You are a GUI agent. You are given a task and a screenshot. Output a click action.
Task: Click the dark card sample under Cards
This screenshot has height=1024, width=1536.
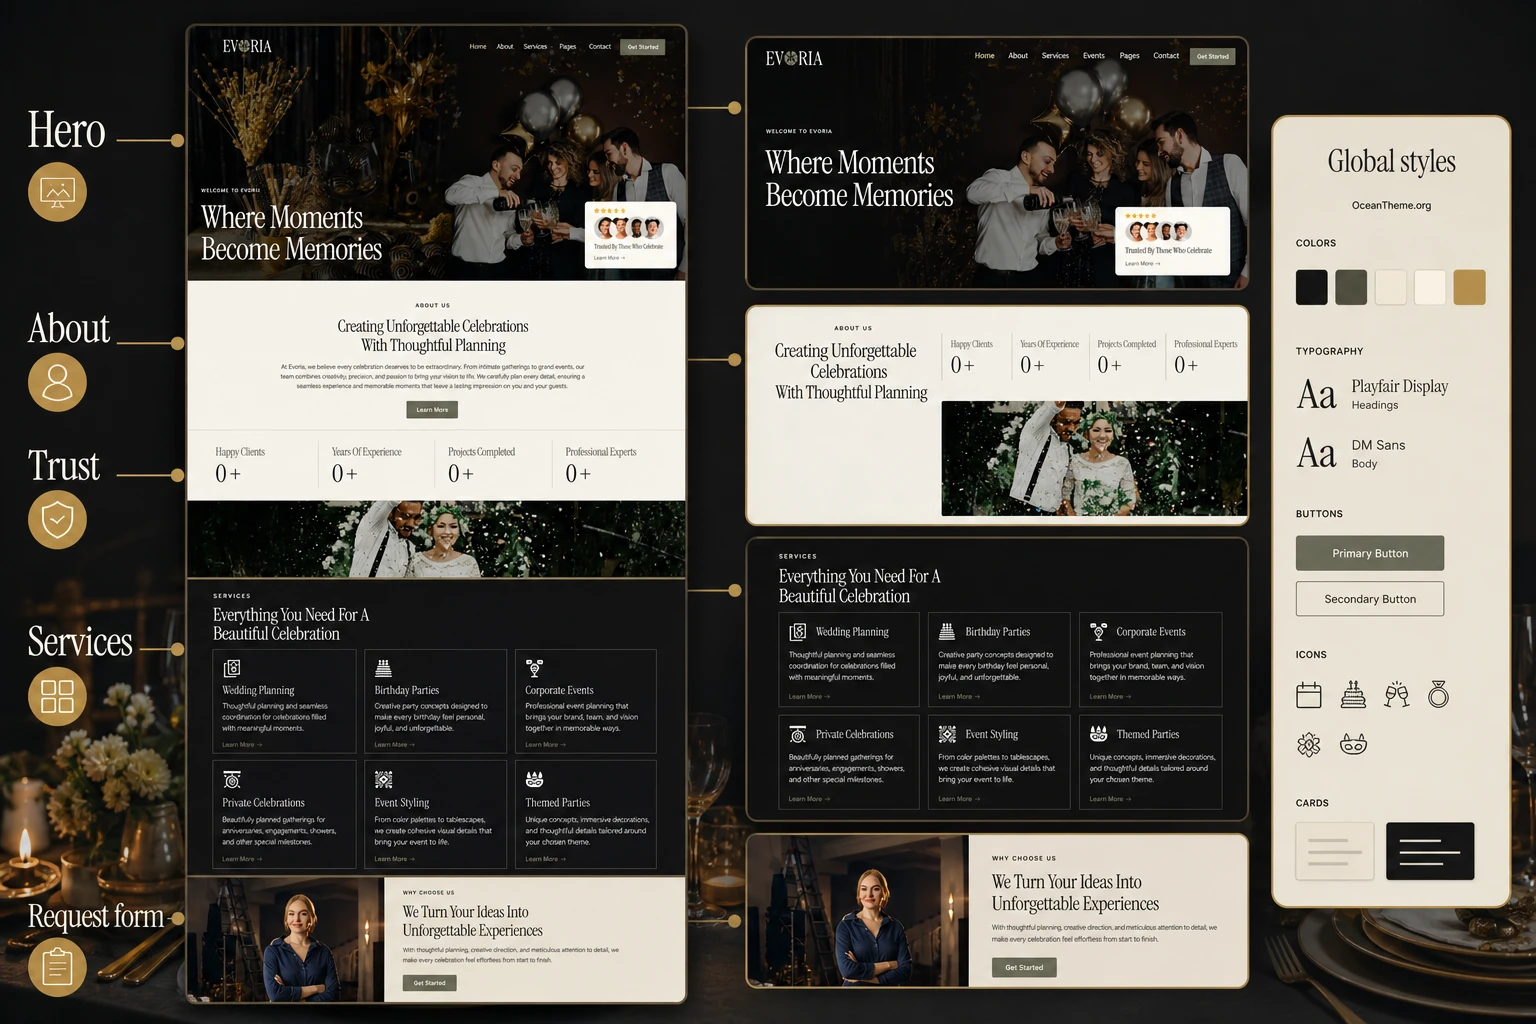pyautogui.click(x=1430, y=851)
